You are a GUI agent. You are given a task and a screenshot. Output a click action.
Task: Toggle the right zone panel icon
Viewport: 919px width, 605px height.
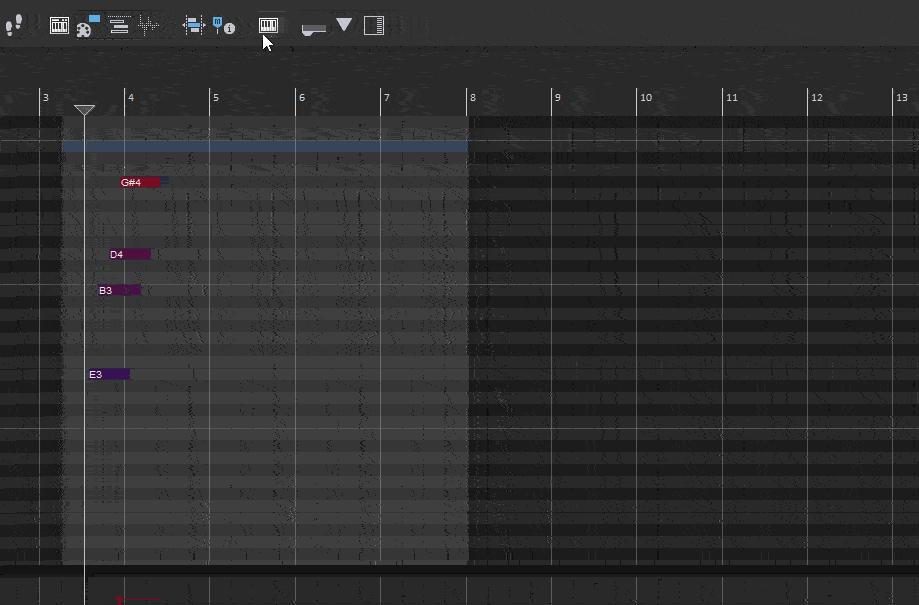point(374,25)
